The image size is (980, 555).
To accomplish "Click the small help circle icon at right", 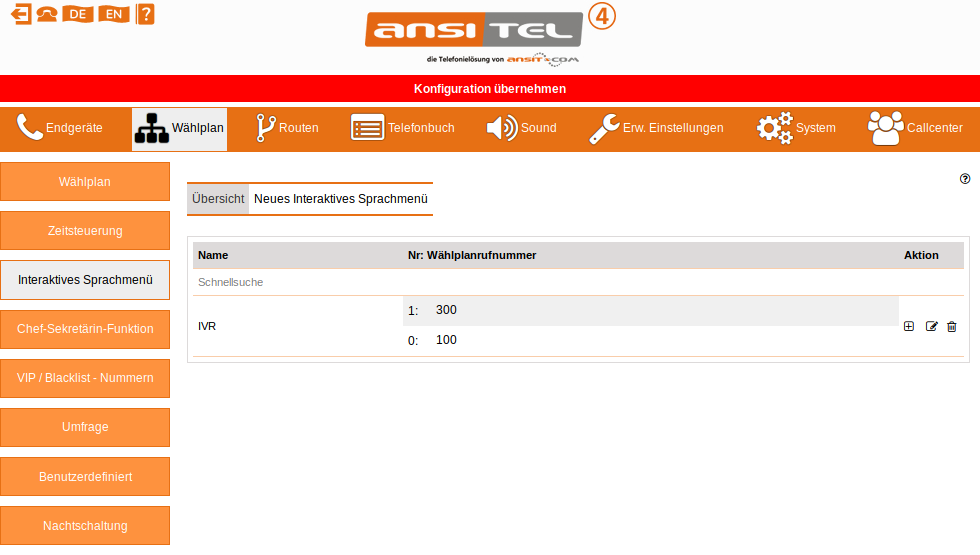I will point(965,179).
